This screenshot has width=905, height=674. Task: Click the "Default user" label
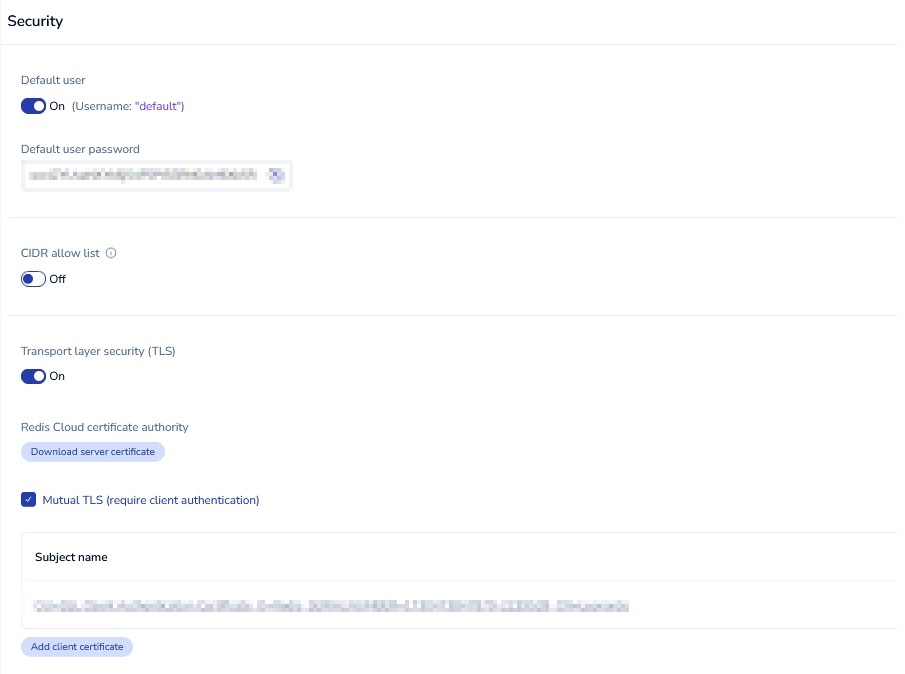(x=53, y=80)
